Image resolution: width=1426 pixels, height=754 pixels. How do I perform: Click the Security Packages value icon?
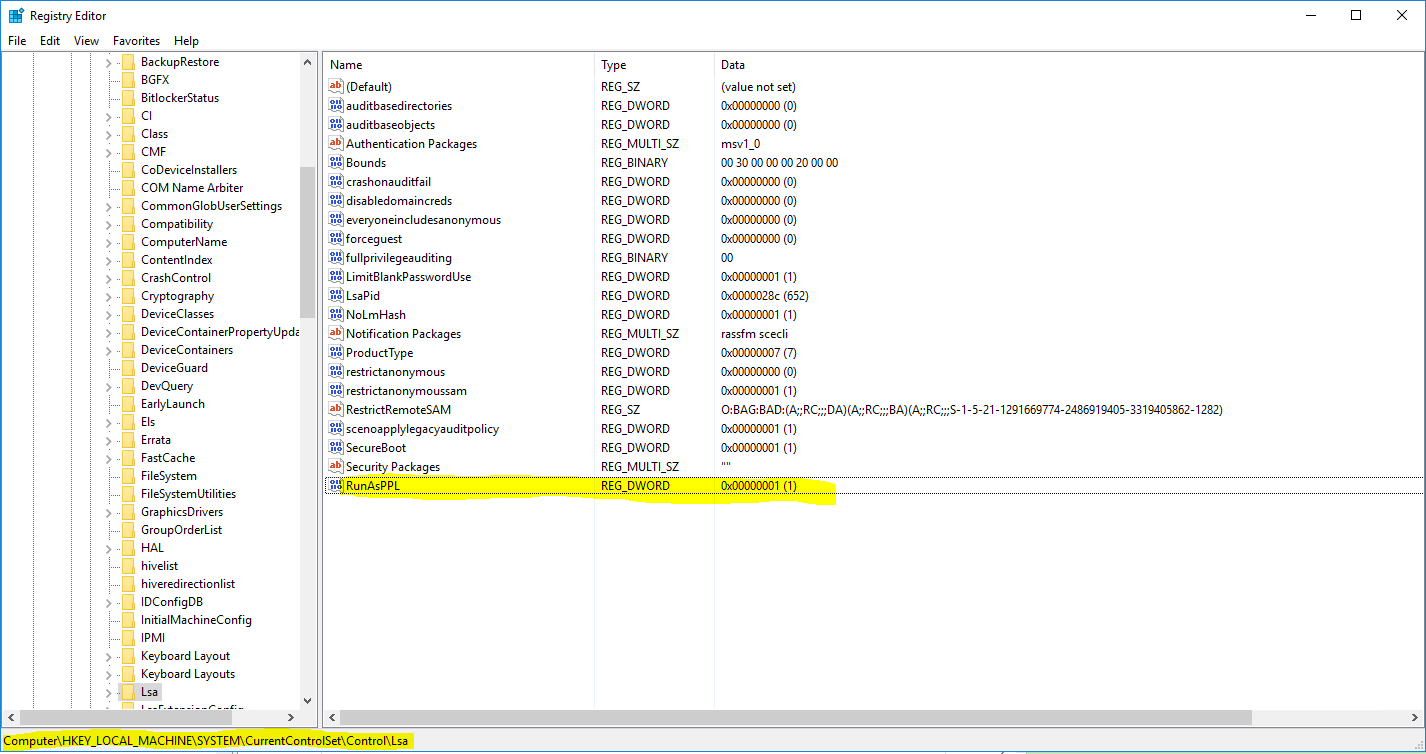(x=336, y=467)
